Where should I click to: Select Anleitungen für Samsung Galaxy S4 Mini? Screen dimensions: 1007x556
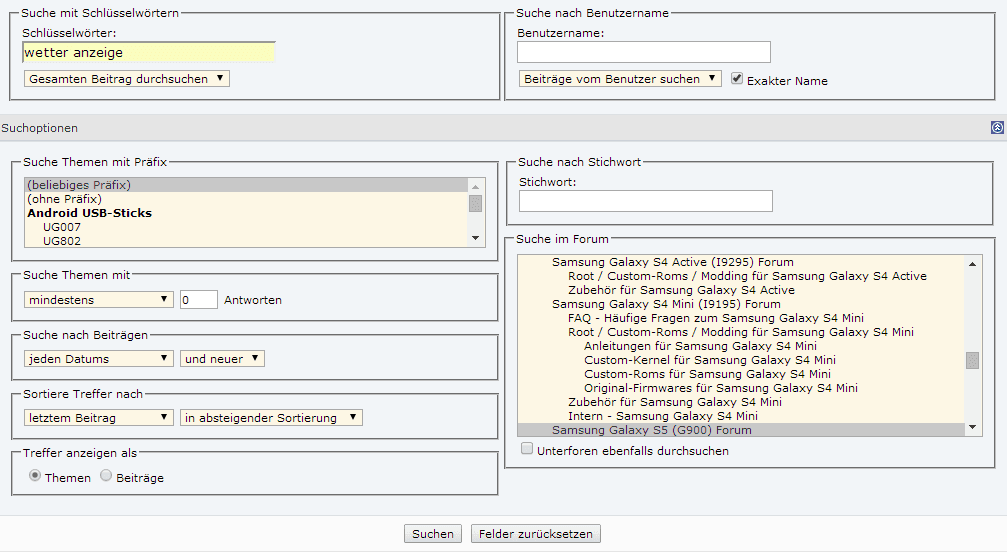(x=741, y=346)
